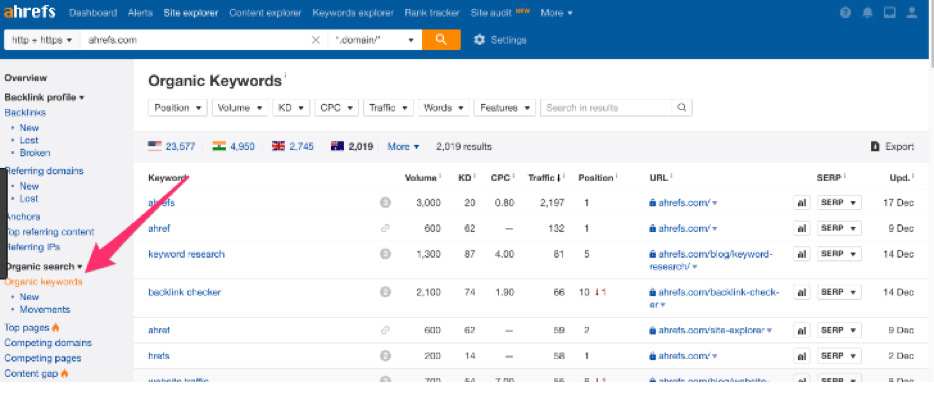Open SERP dropdown for ahrefs row
The width and height of the screenshot is (934, 406).
(x=839, y=203)
